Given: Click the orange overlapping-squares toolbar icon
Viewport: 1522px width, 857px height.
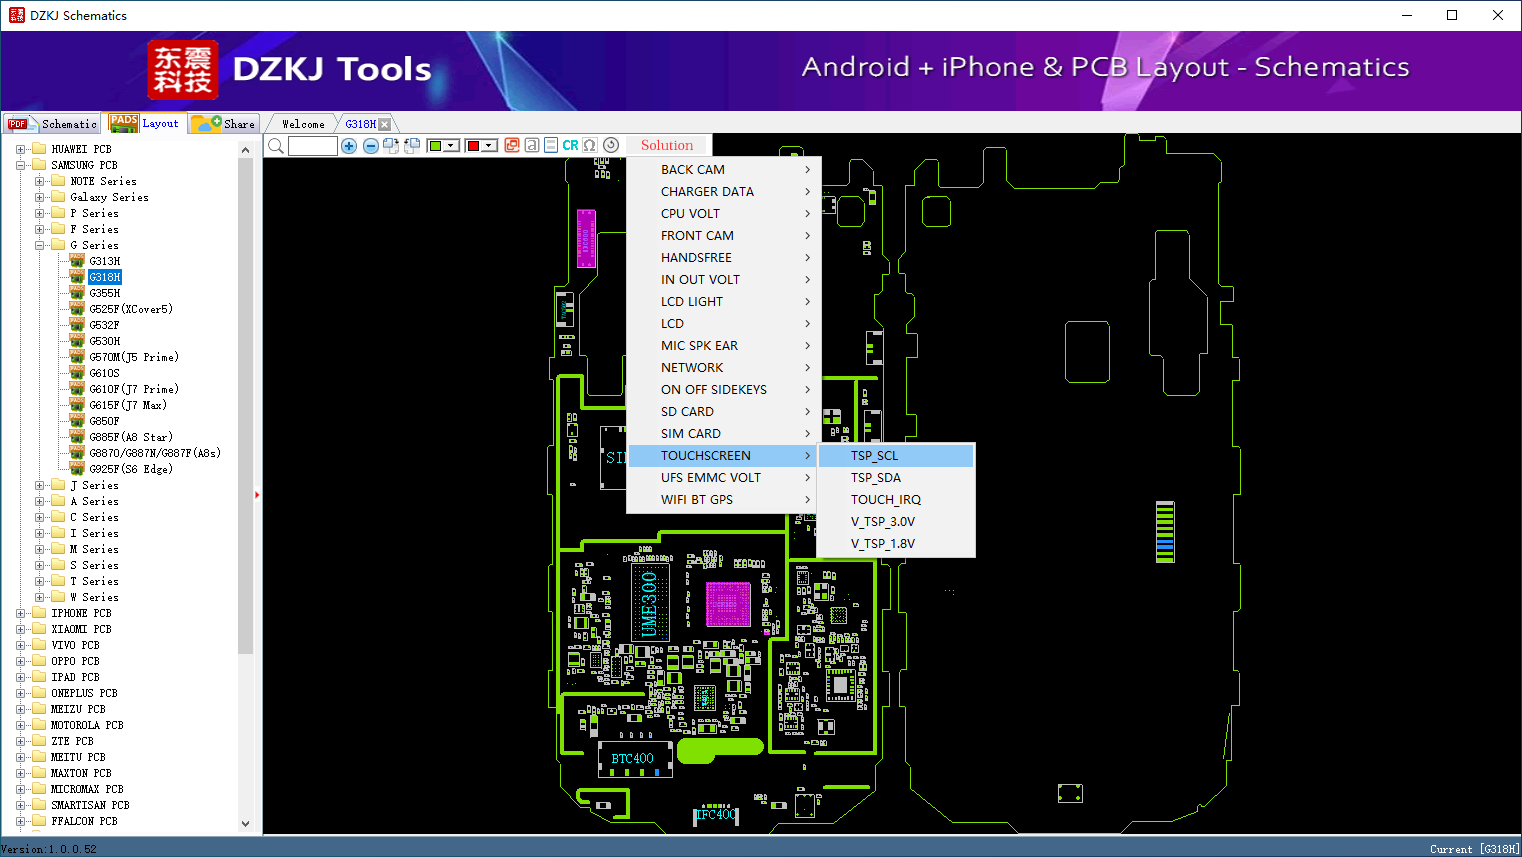Looking at the screenshot, I should click(x=512, y=145).
